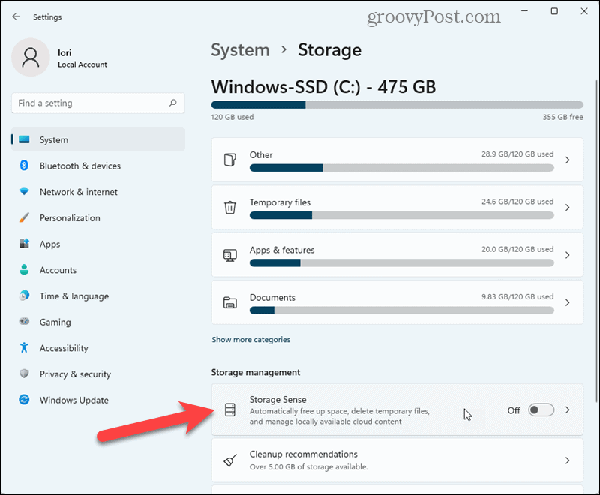Image resolution: width=600 pixels, height=495 pixels.
Task: Click the Temporary files usage bar
Action: [x=401, y=215]
